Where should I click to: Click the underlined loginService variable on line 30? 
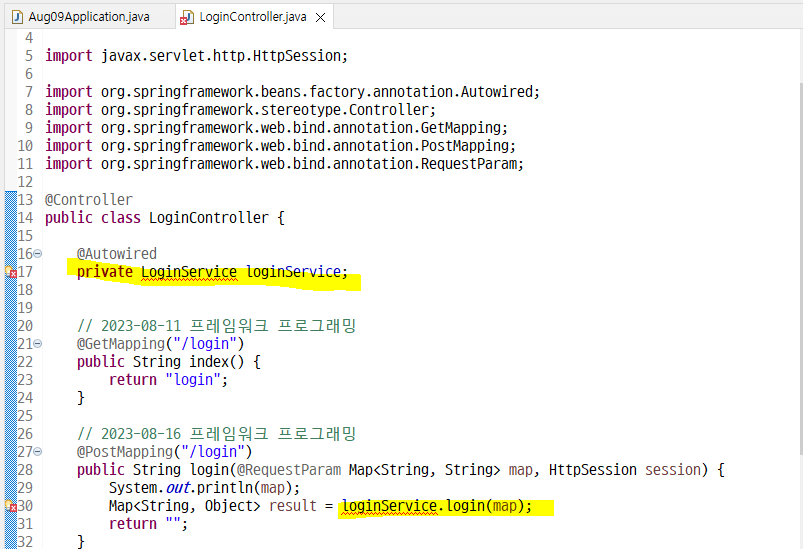(389, 506)
